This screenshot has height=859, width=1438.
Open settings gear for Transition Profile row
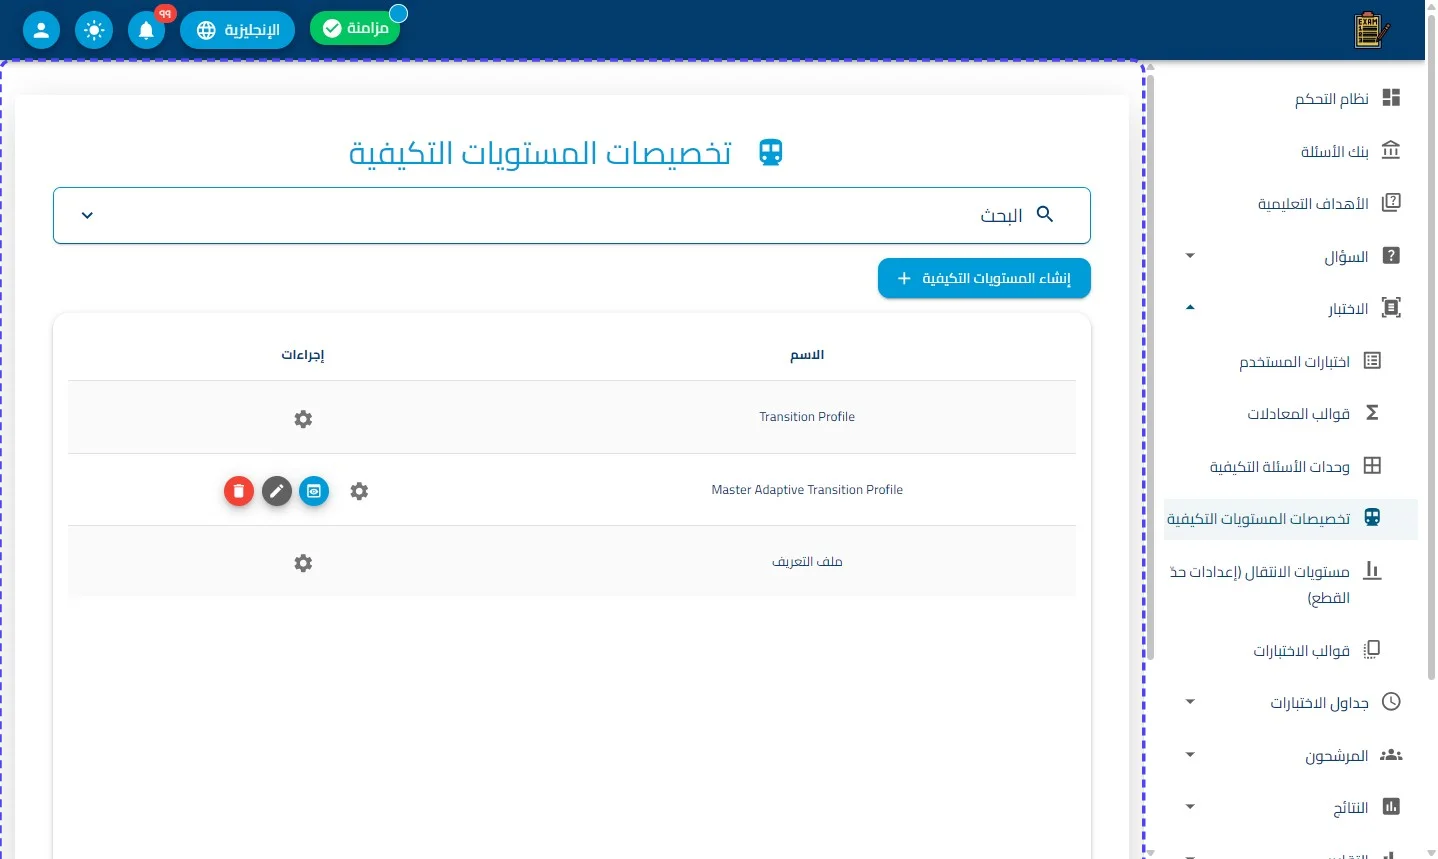[x=303, y=419]
